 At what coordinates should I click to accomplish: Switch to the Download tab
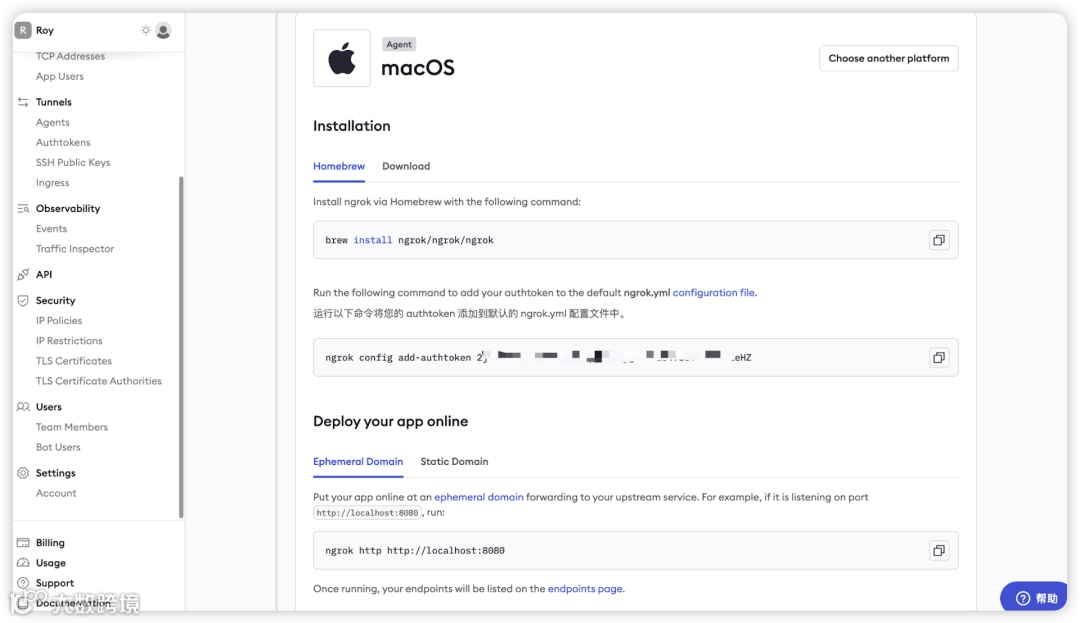406,166
